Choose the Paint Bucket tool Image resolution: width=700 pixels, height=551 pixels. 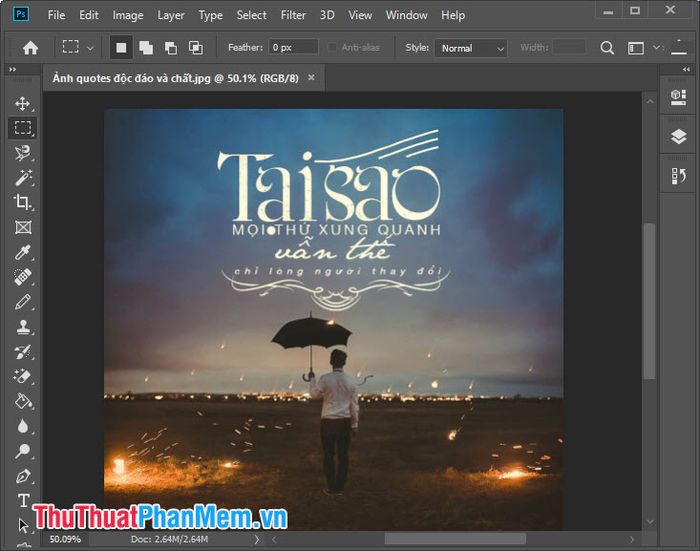[x=22, y=401]
